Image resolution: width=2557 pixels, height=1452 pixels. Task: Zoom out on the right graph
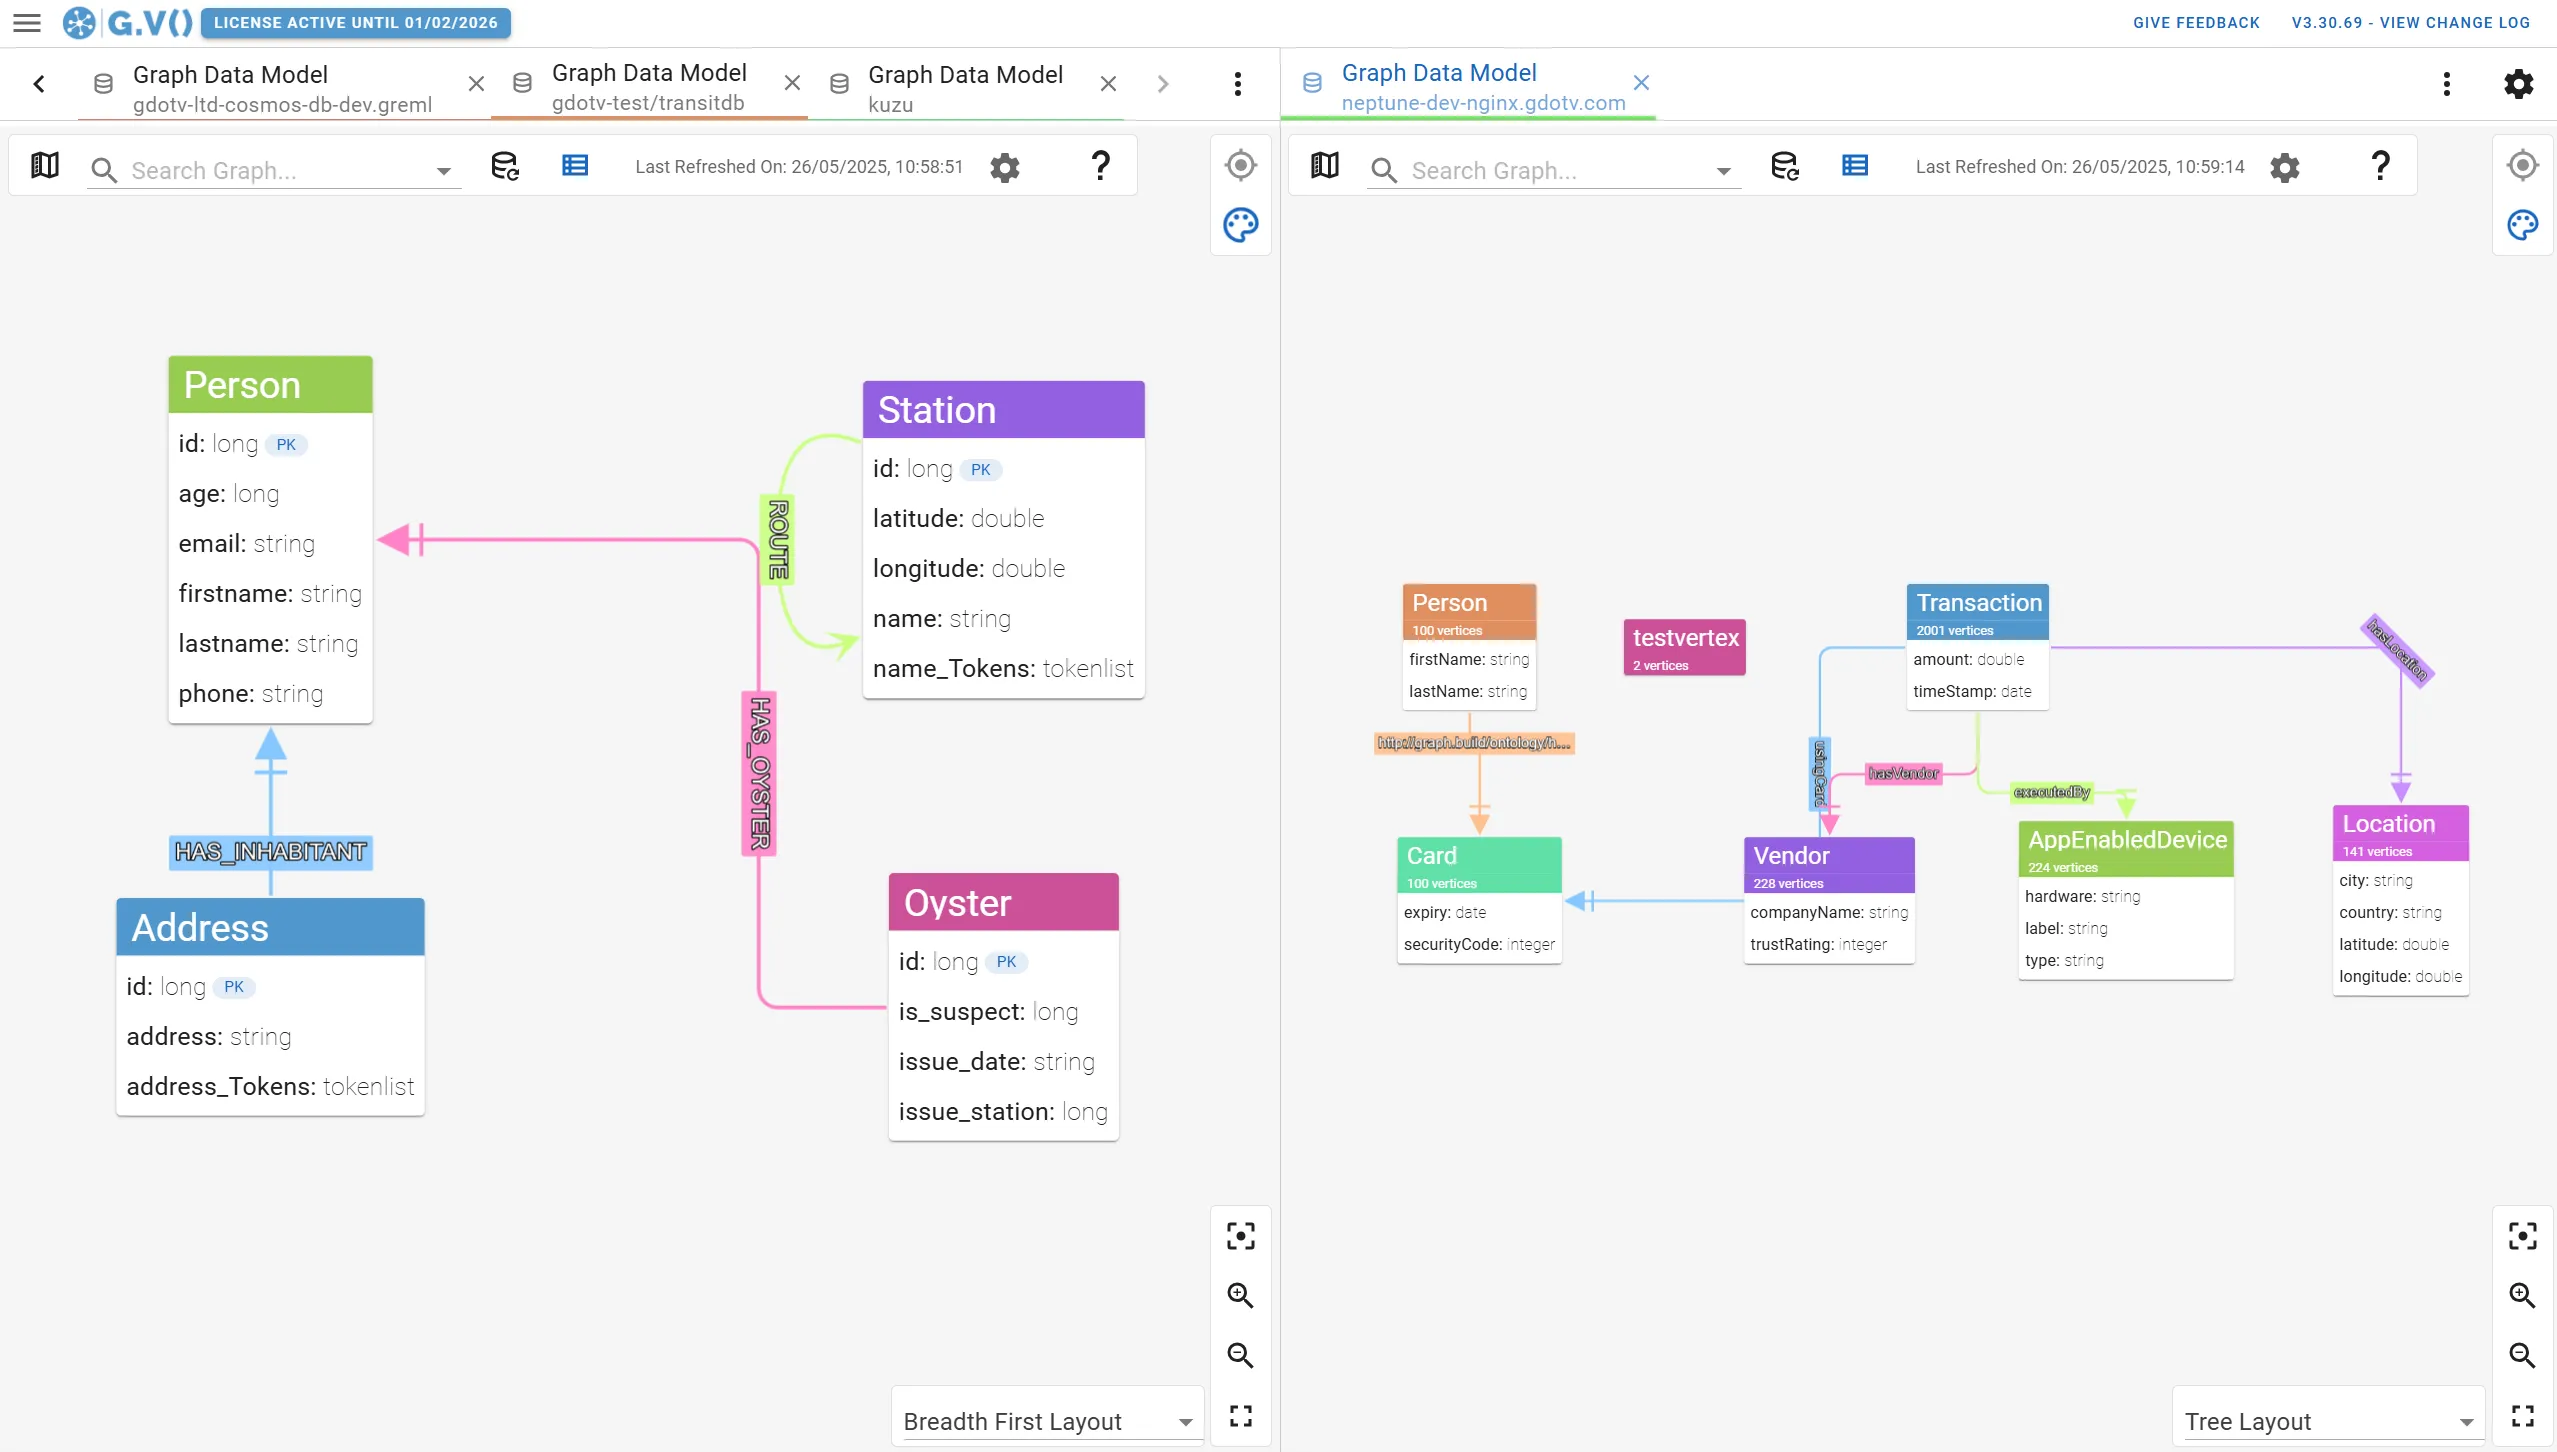(x=2523, y=1356)
